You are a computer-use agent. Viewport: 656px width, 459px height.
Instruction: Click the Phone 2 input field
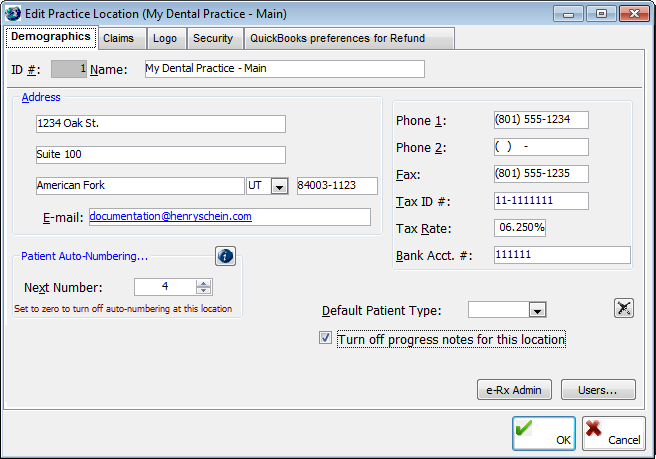(540, 147)
